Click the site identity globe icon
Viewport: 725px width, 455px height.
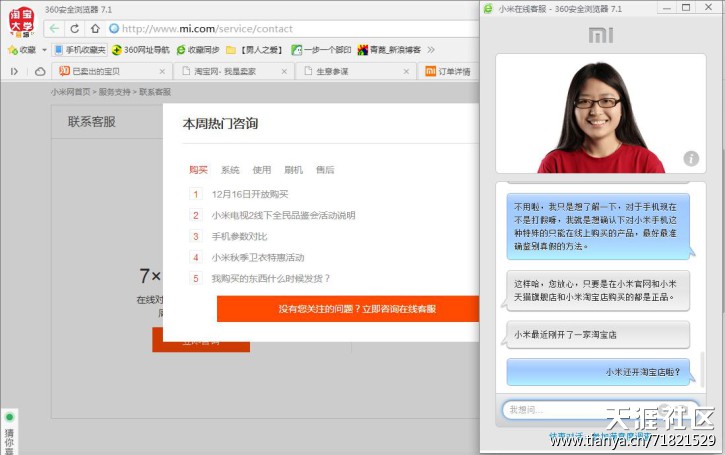[x=114, y=29]
